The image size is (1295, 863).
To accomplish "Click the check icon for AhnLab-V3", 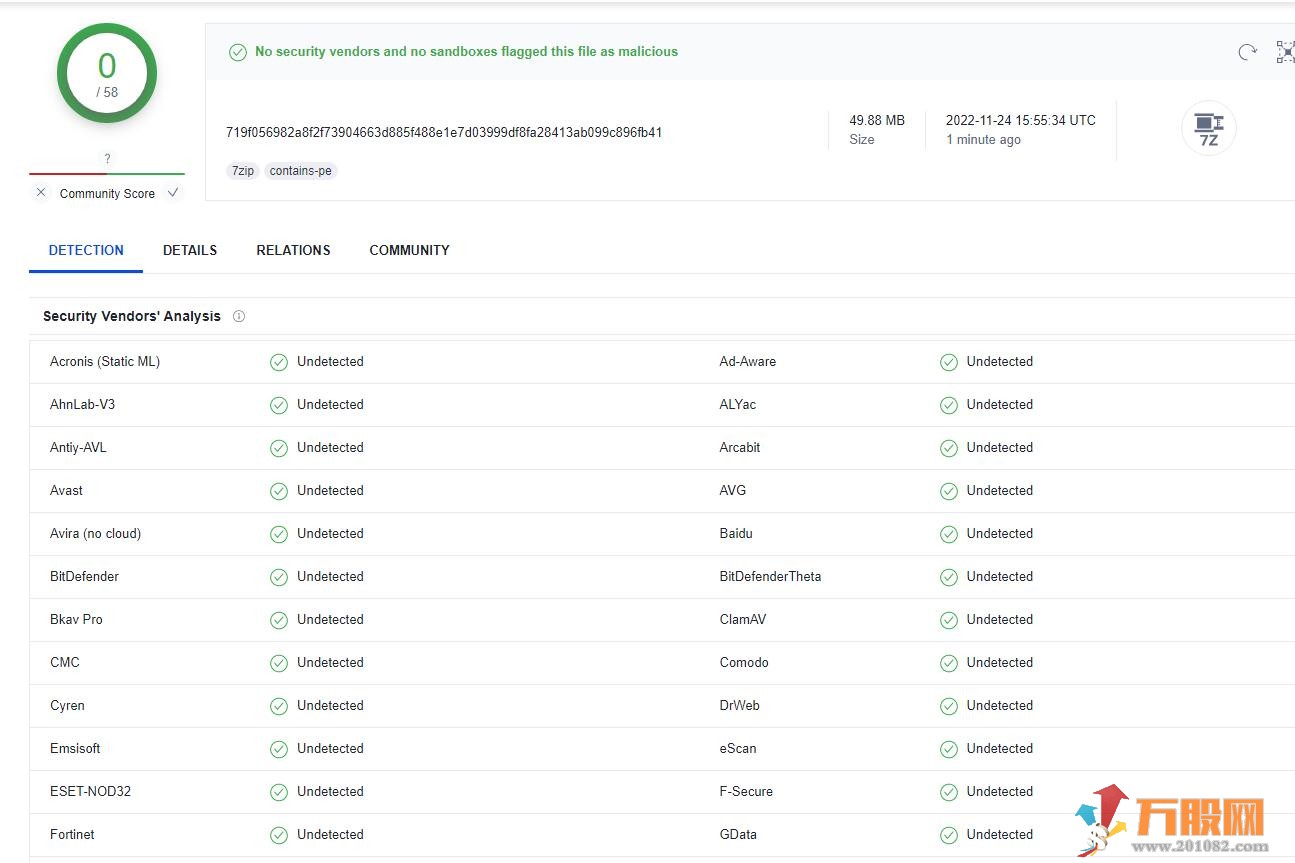I will 279,405.
